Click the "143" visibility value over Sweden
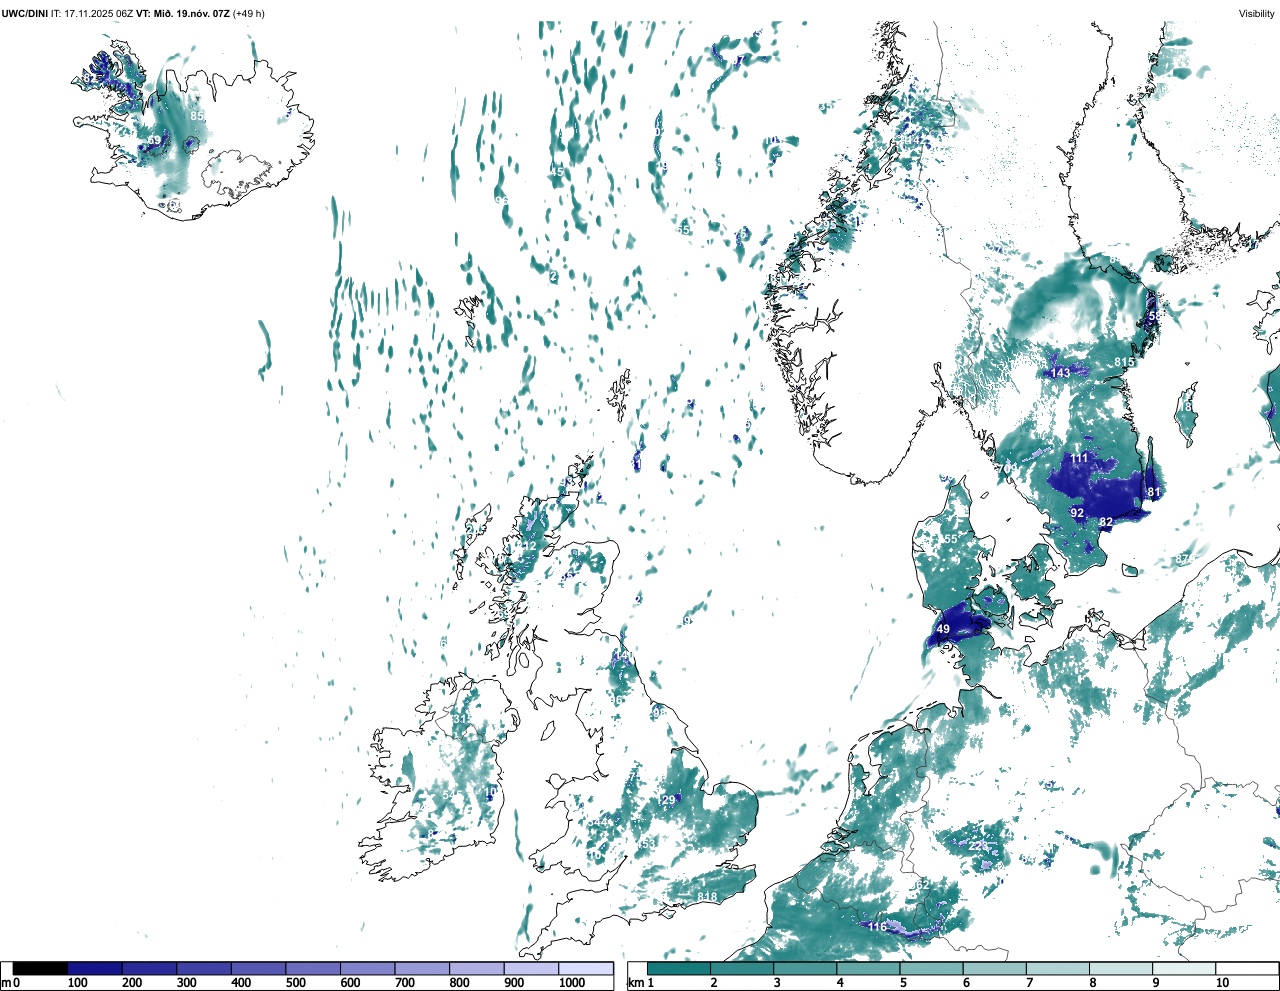Screen dimensions: 1280x991 click(x=1060, y=373)
